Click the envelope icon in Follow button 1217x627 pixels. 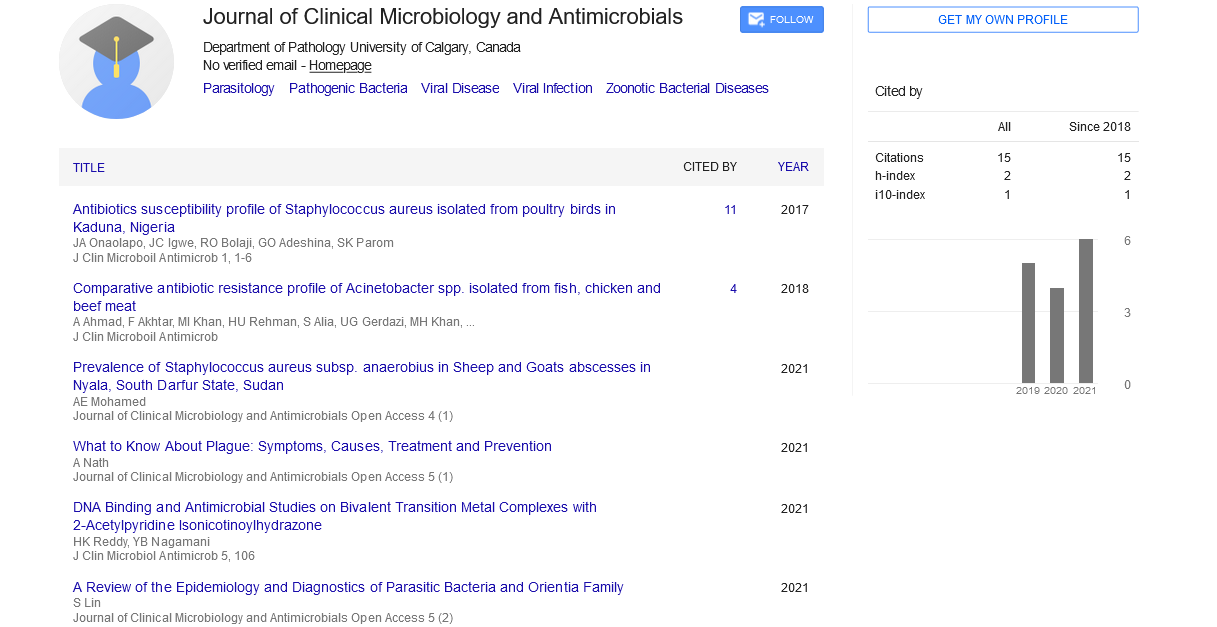pyautogui.click(x=756, y=20)
